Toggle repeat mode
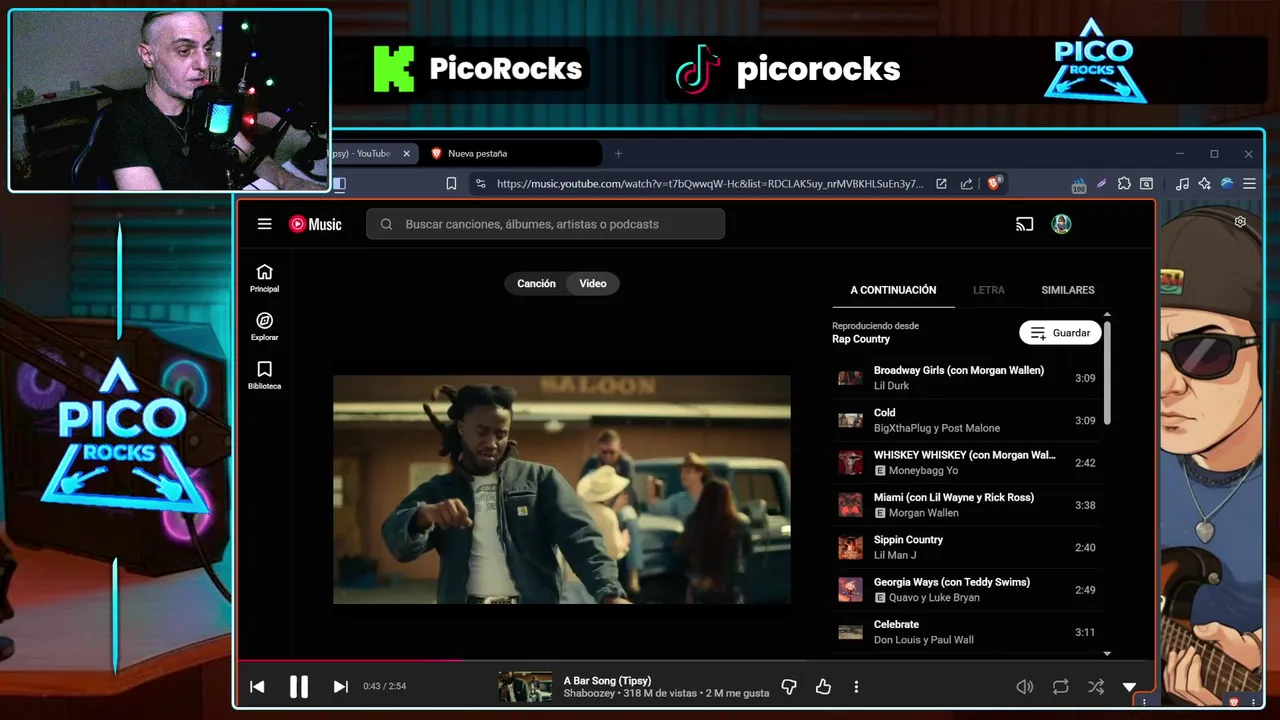The height and width of the screenshot is (720, 1280). click(1060, 686)
